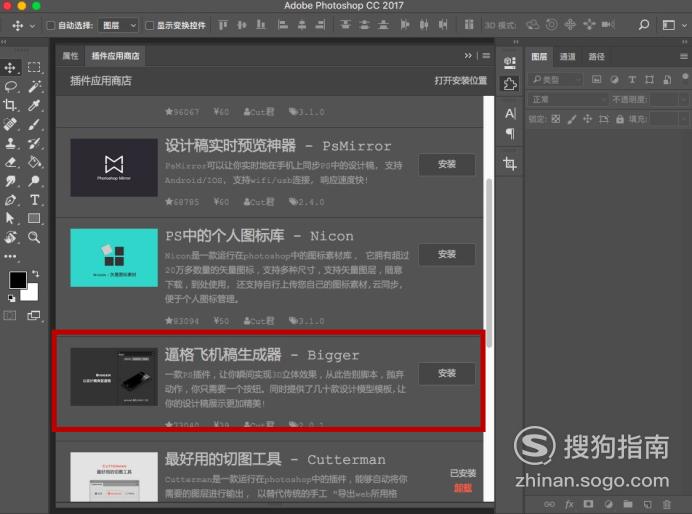Select the Pen tool
Viewport: 692px width, 514px height.
10,200
